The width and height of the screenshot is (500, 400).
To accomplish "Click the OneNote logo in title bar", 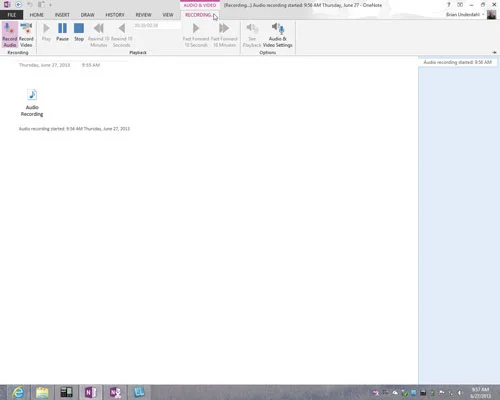I will pyautogui.click(x=7, y=5).
